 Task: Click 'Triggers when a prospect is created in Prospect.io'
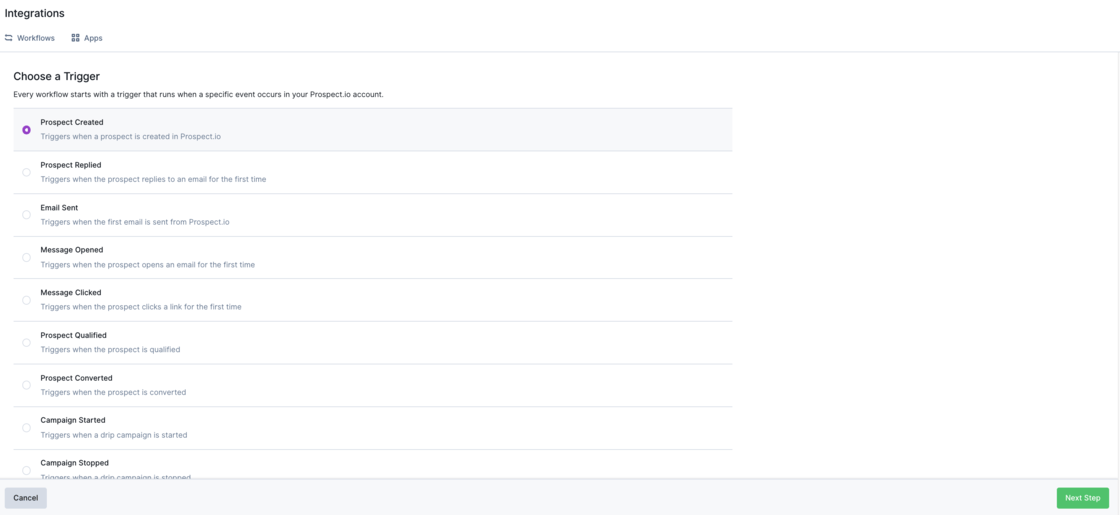[131, 136]
